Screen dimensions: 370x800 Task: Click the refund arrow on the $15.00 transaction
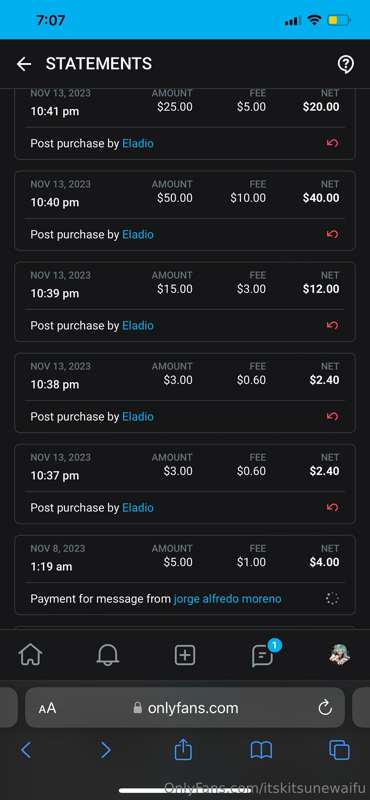tap(332, 325)
